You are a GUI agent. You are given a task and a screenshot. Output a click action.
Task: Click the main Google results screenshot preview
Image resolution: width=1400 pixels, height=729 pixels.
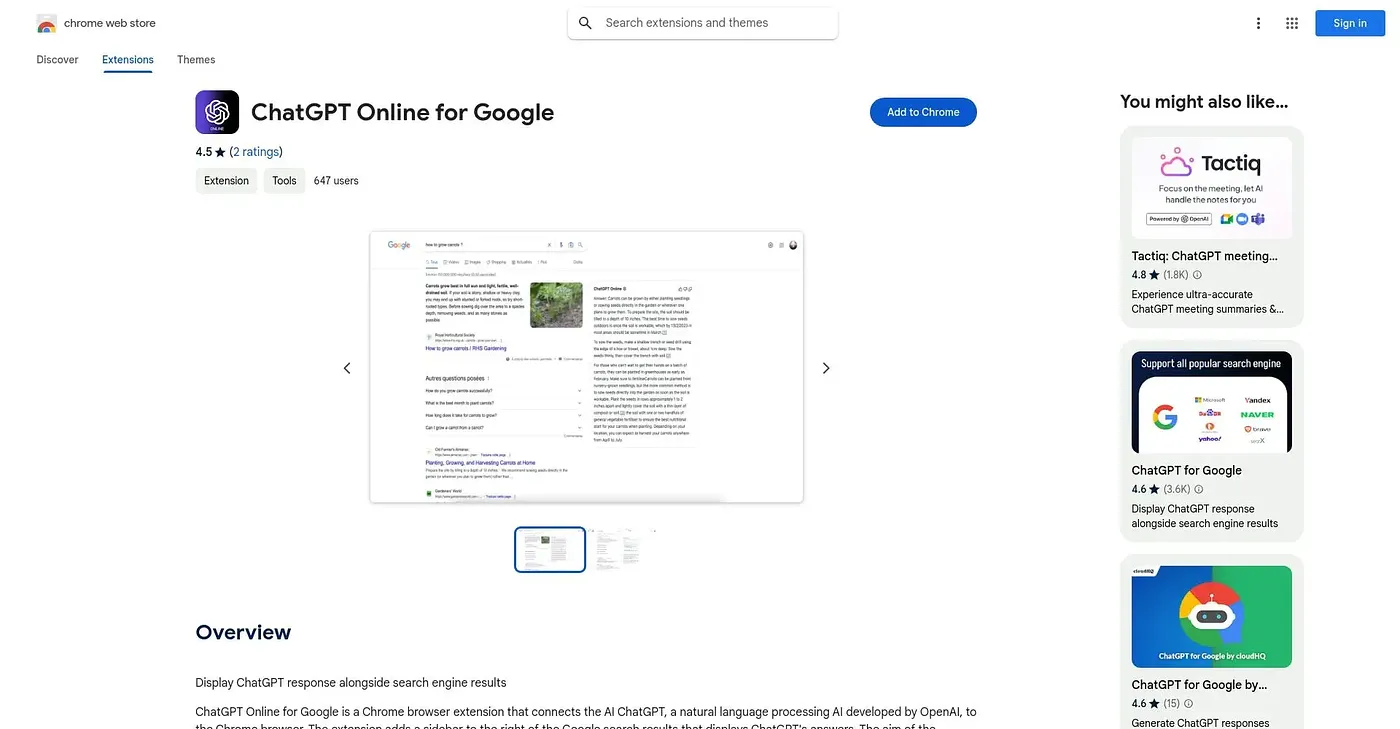[x=586, y=367]
